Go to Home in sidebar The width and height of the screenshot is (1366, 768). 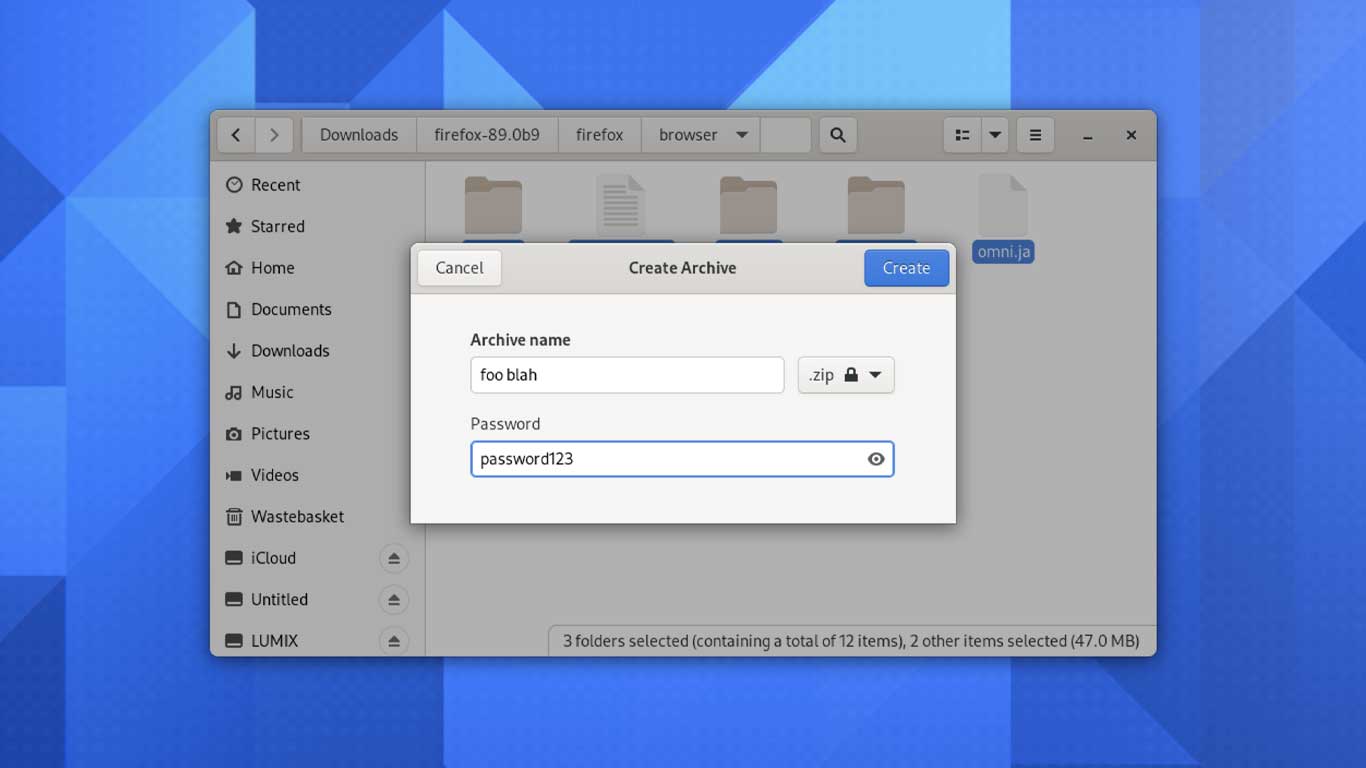click(318, 268)
